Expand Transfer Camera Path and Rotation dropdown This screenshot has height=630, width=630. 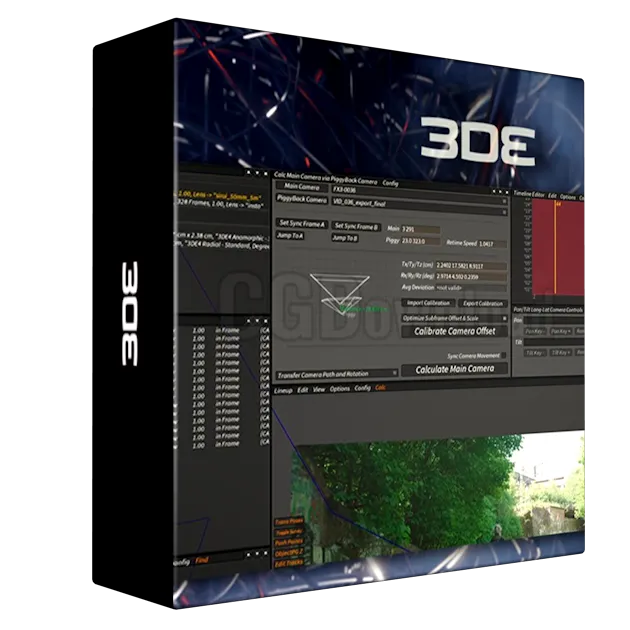[335, 374]
